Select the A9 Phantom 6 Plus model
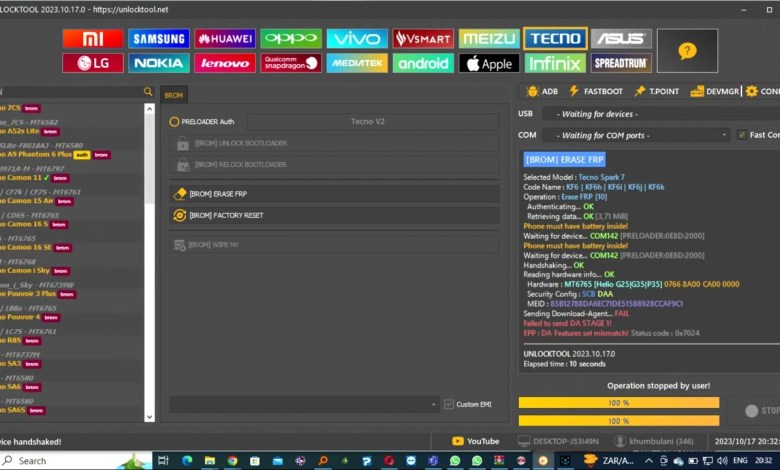This screenshot has height=470, width=780. [55, 155]
